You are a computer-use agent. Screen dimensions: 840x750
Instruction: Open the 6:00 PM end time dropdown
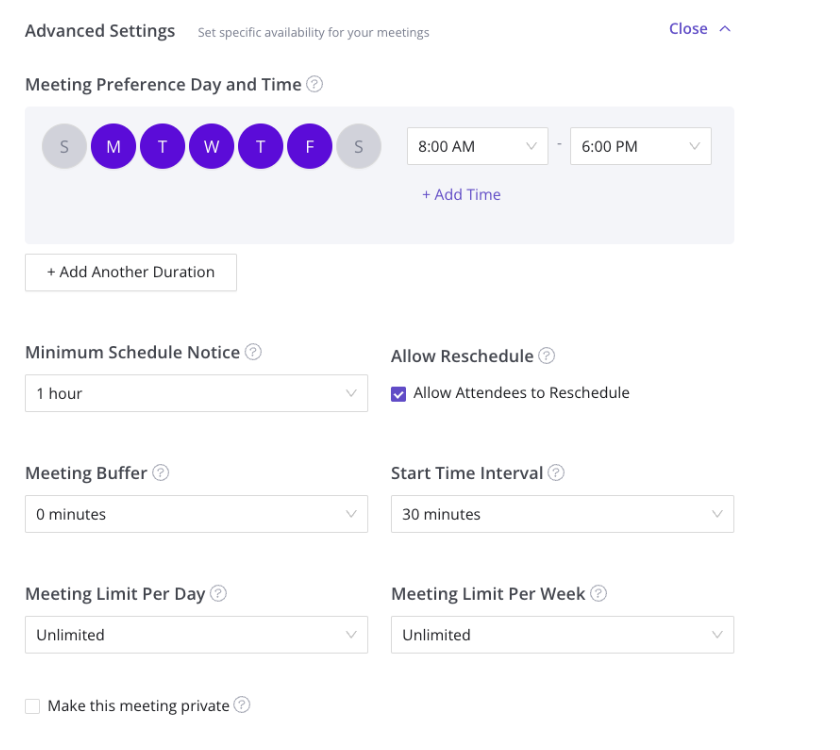(x=641, y=146)
